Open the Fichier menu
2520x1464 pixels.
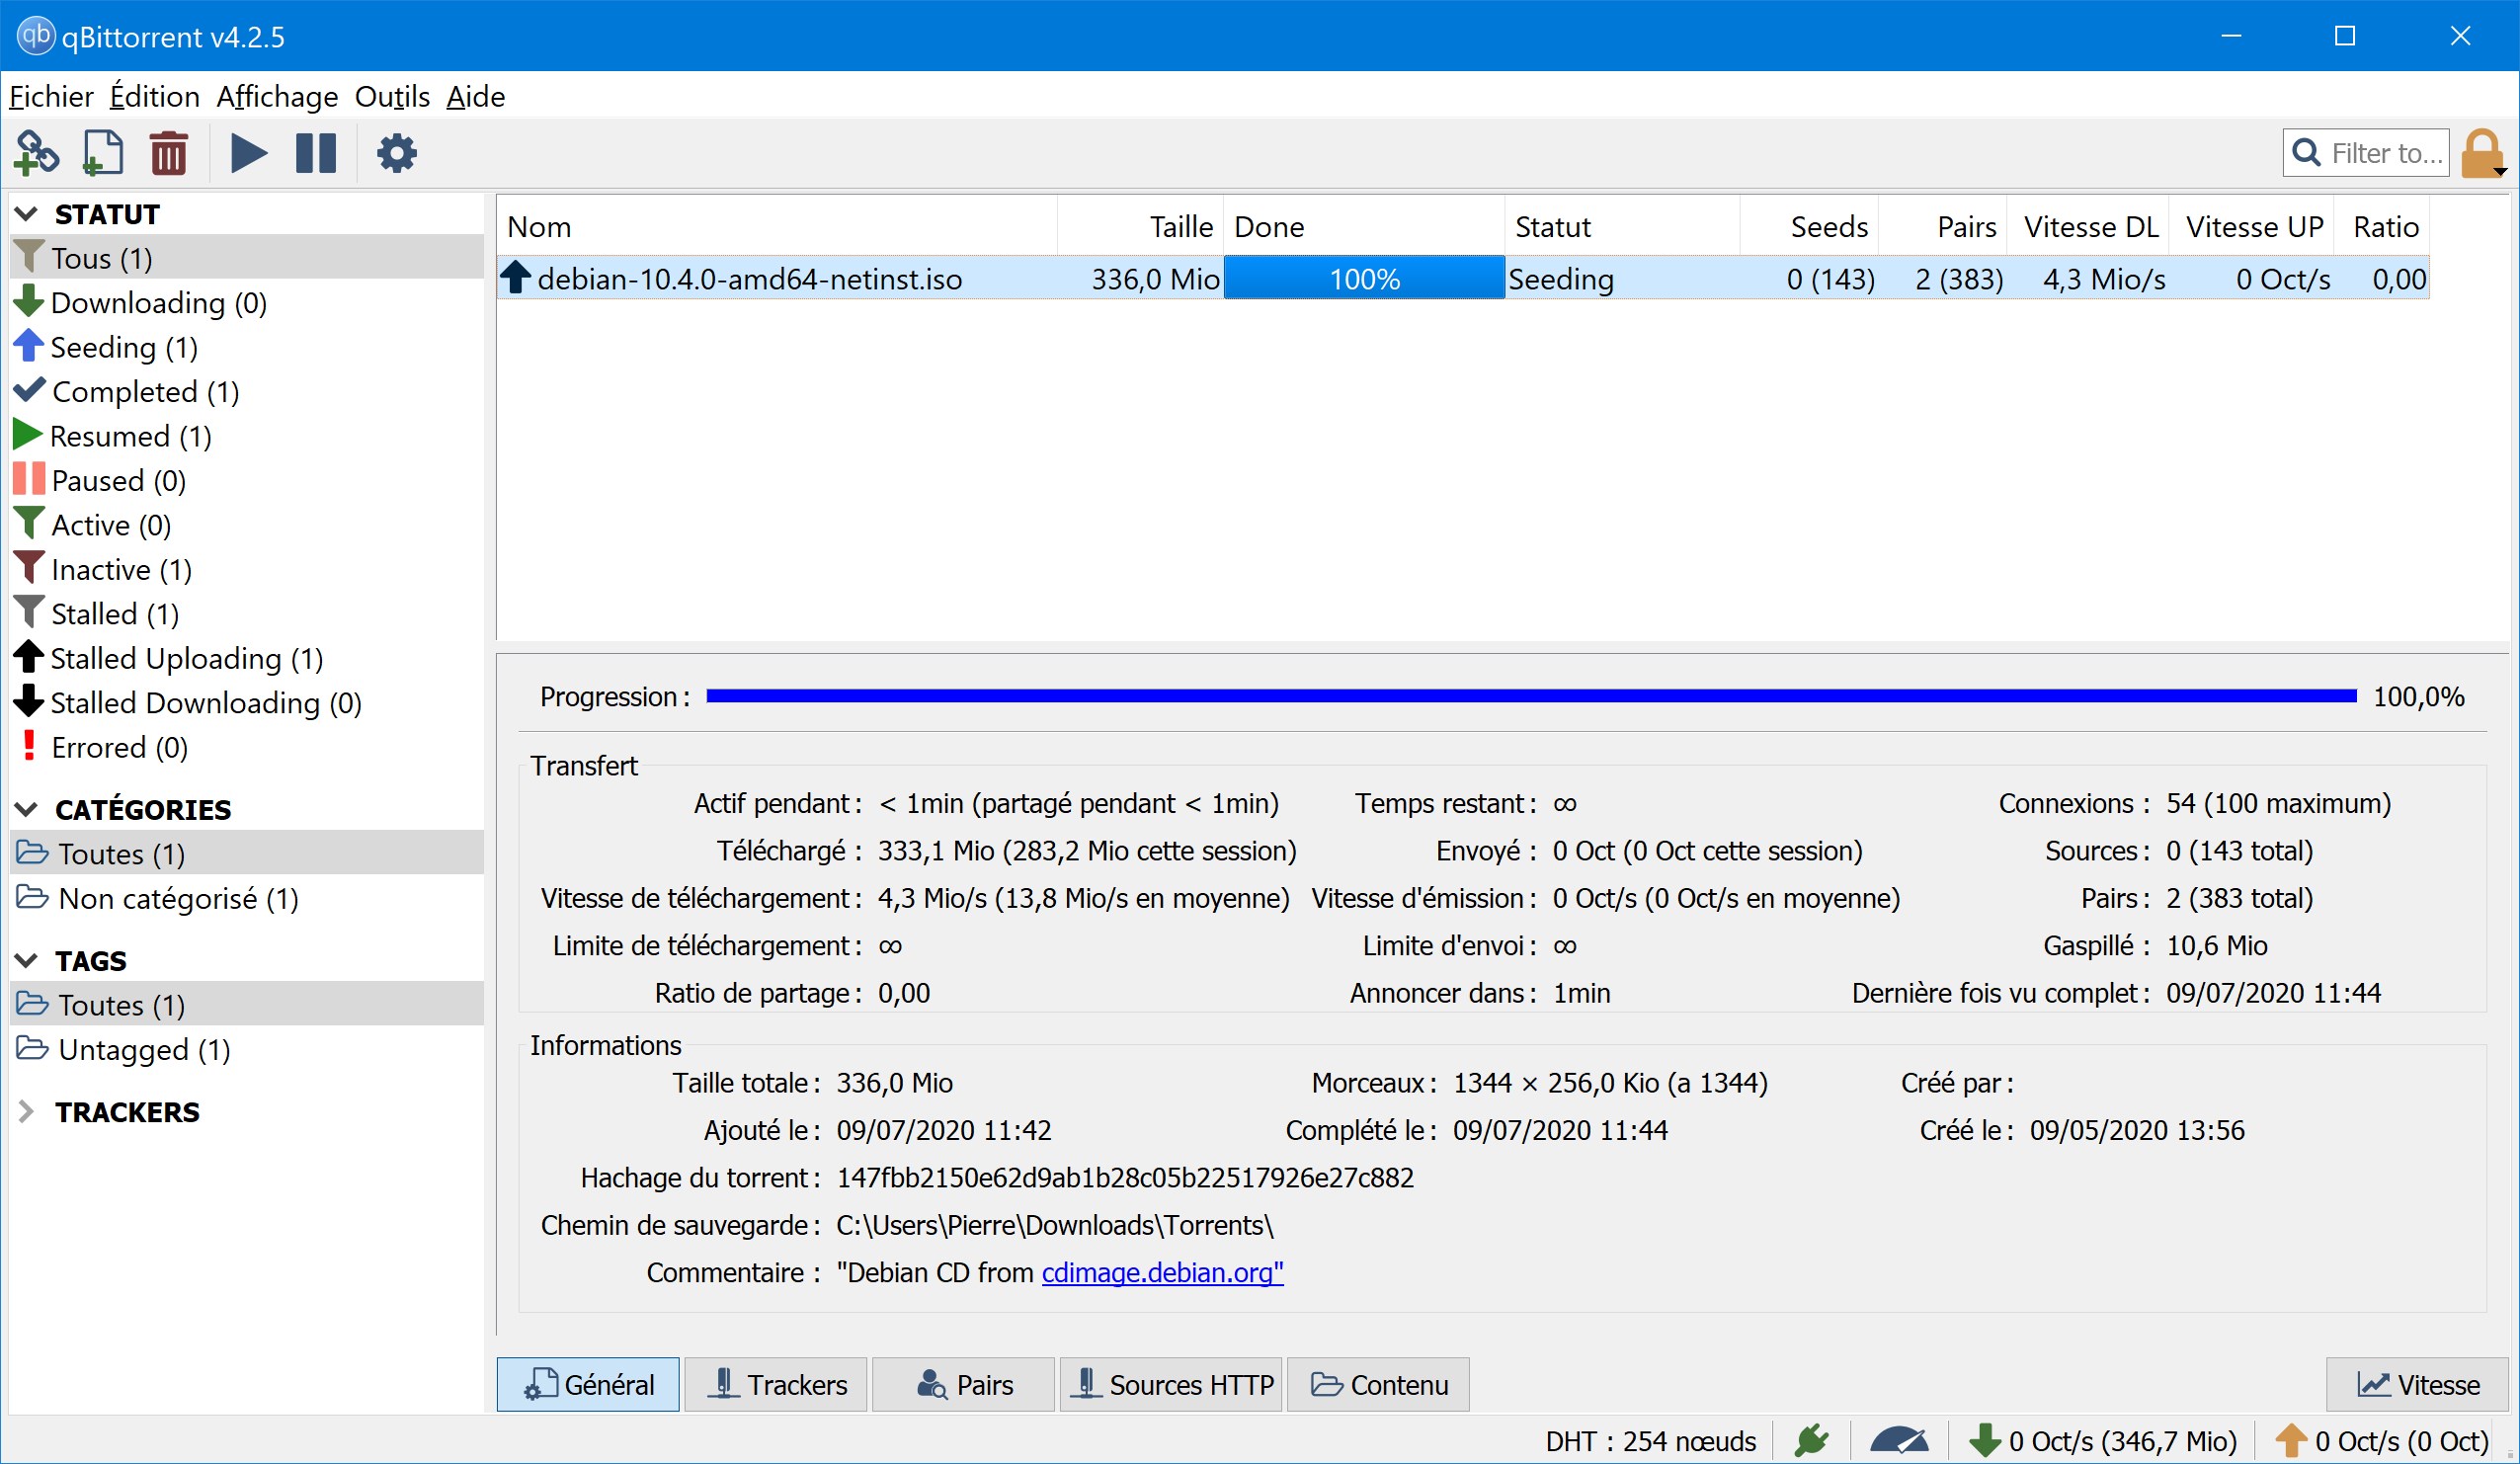51,97
